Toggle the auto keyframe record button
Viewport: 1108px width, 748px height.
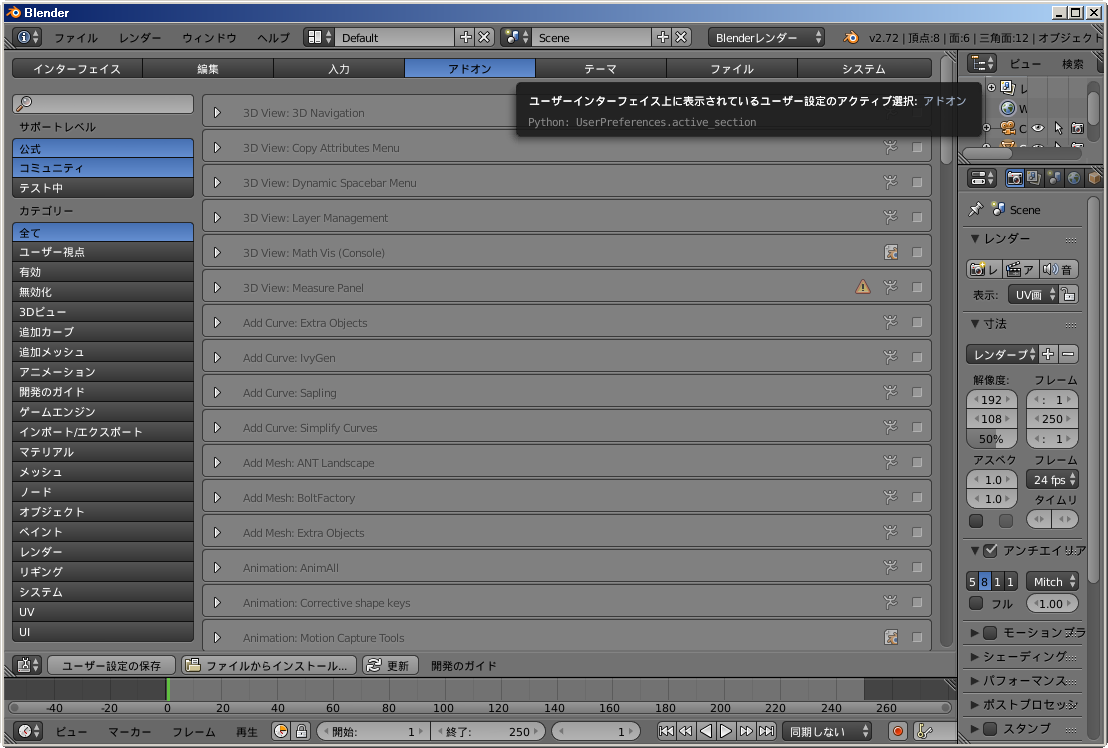coord(898,731)
